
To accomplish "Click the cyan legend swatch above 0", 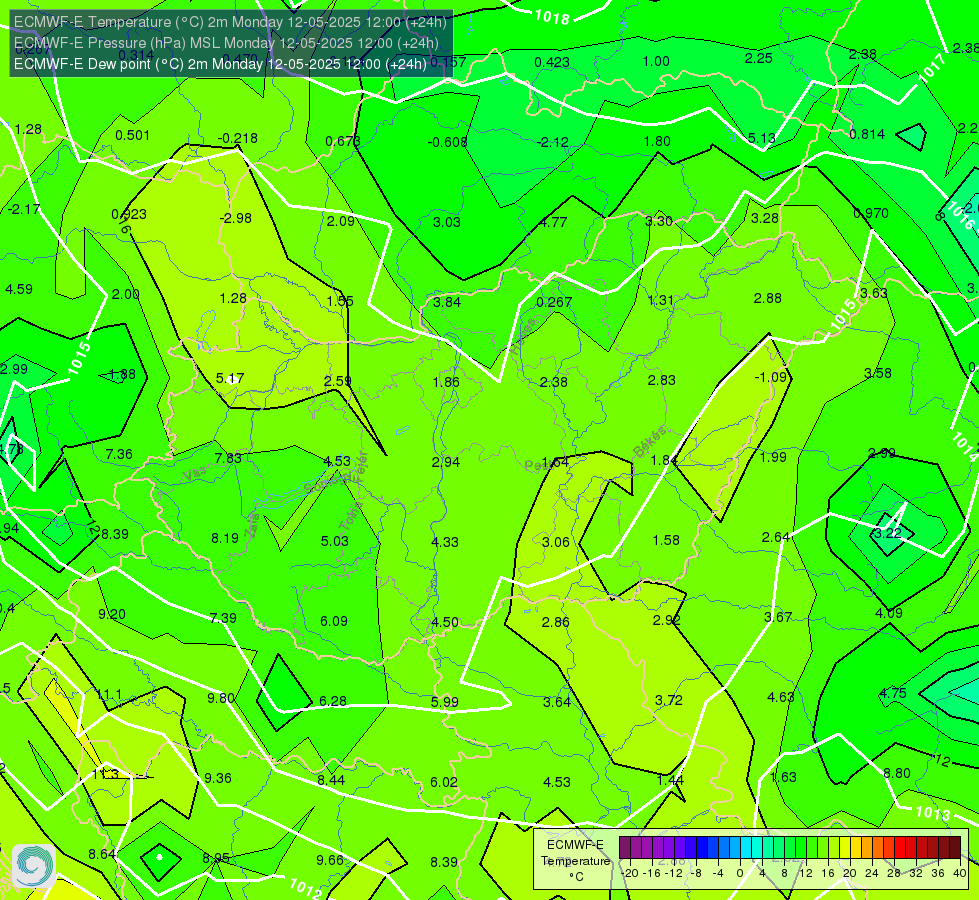I will point(746,848).
